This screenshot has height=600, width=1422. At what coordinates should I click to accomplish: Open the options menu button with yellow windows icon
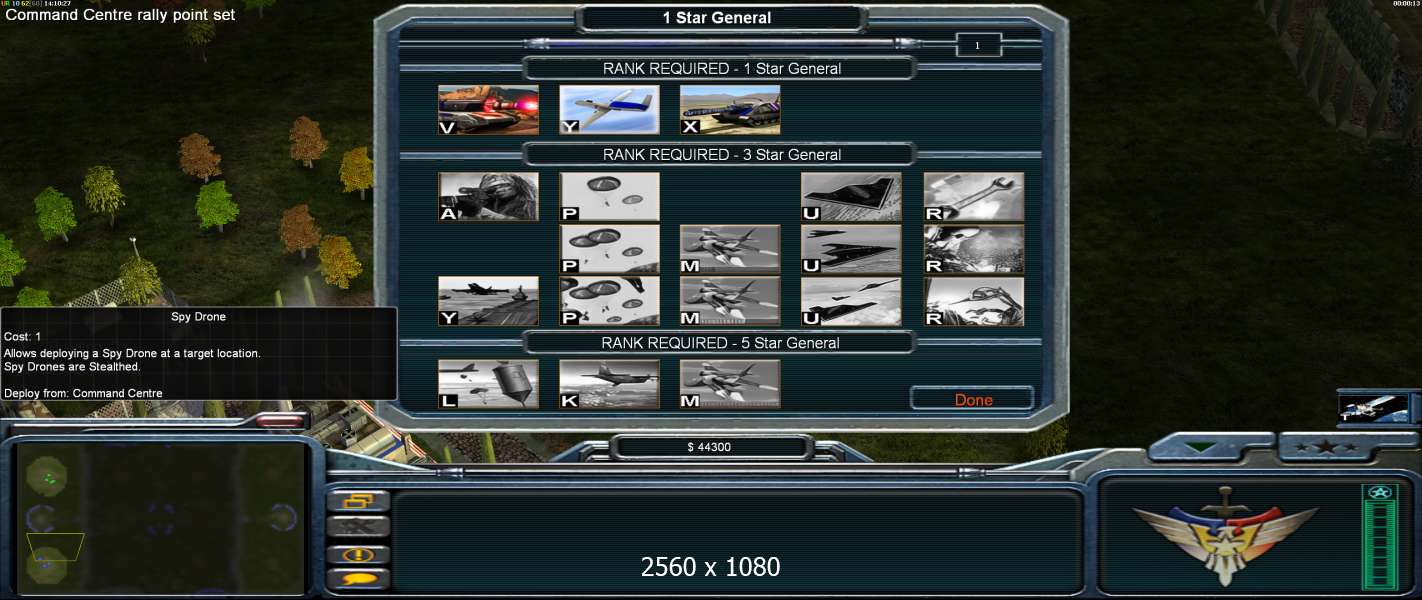(x=359, y=501)
